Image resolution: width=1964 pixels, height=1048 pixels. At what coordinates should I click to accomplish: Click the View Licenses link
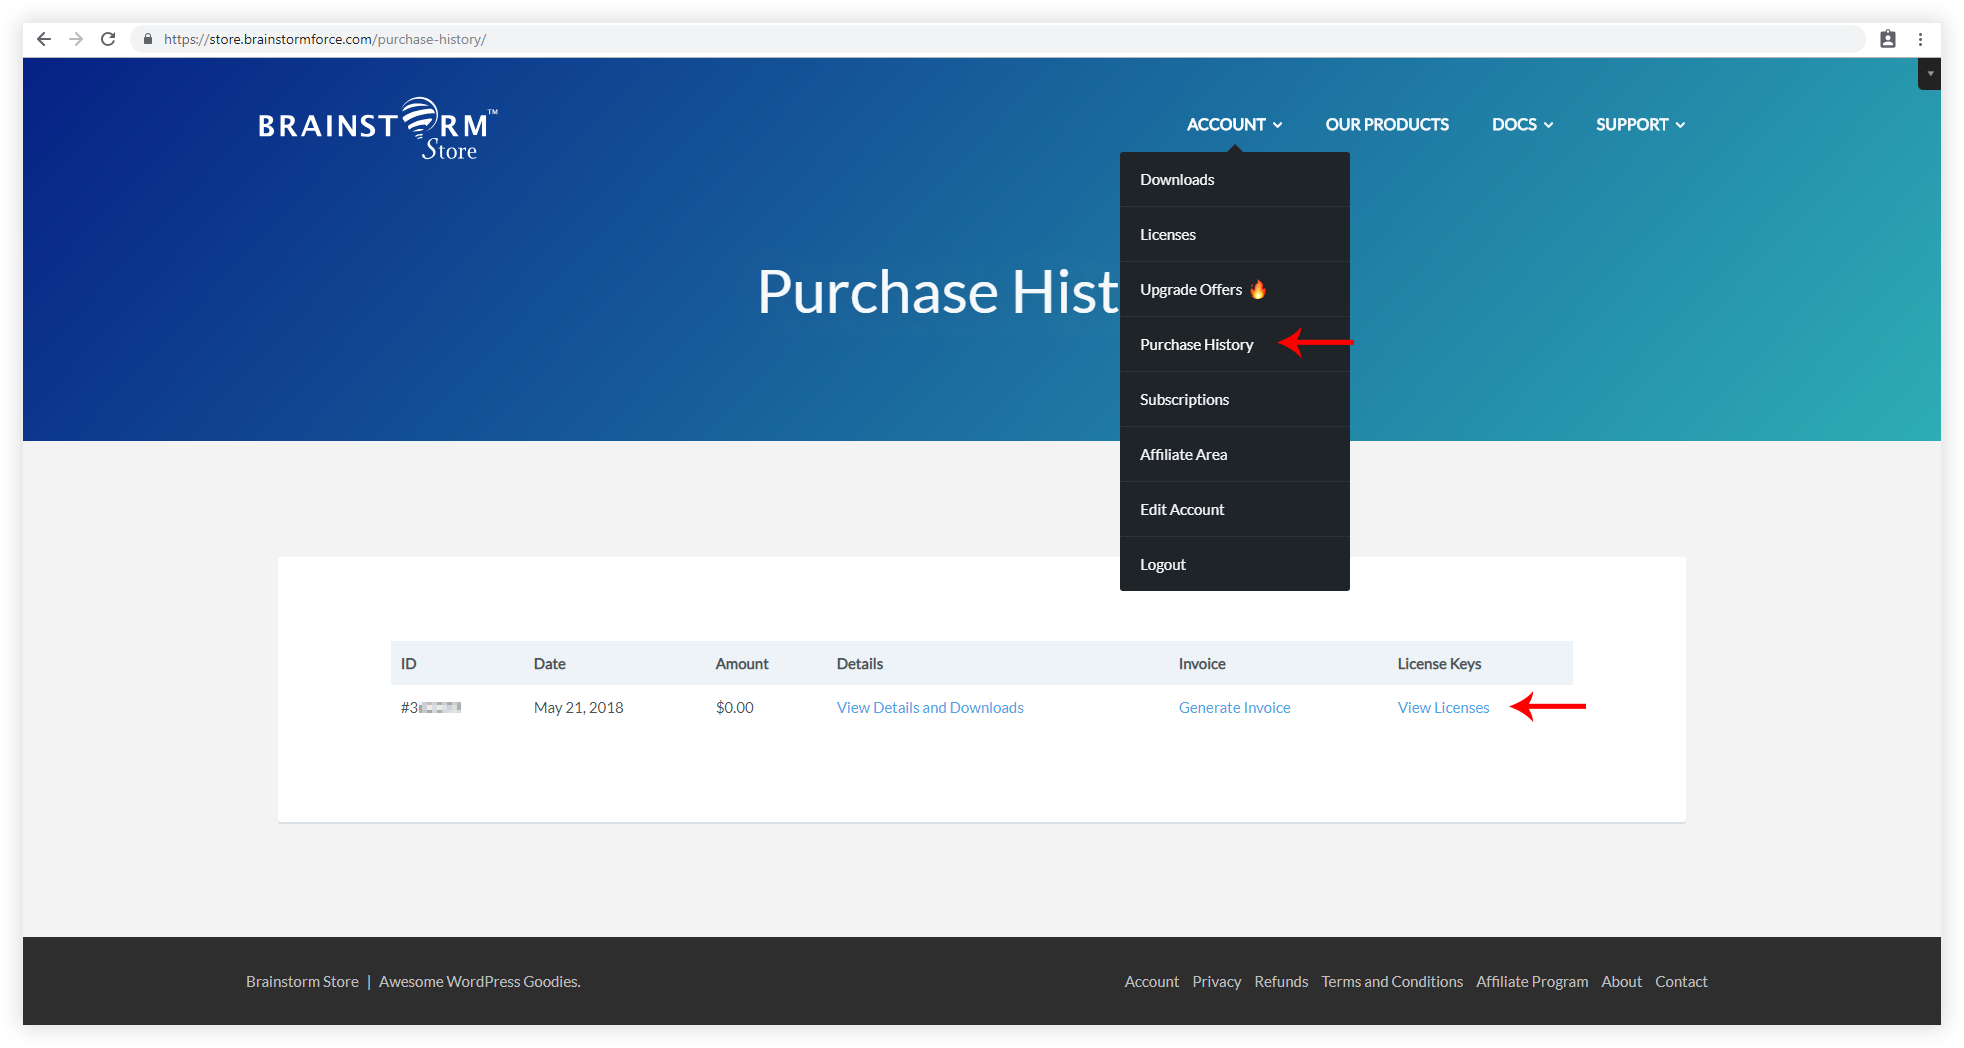1443,708
